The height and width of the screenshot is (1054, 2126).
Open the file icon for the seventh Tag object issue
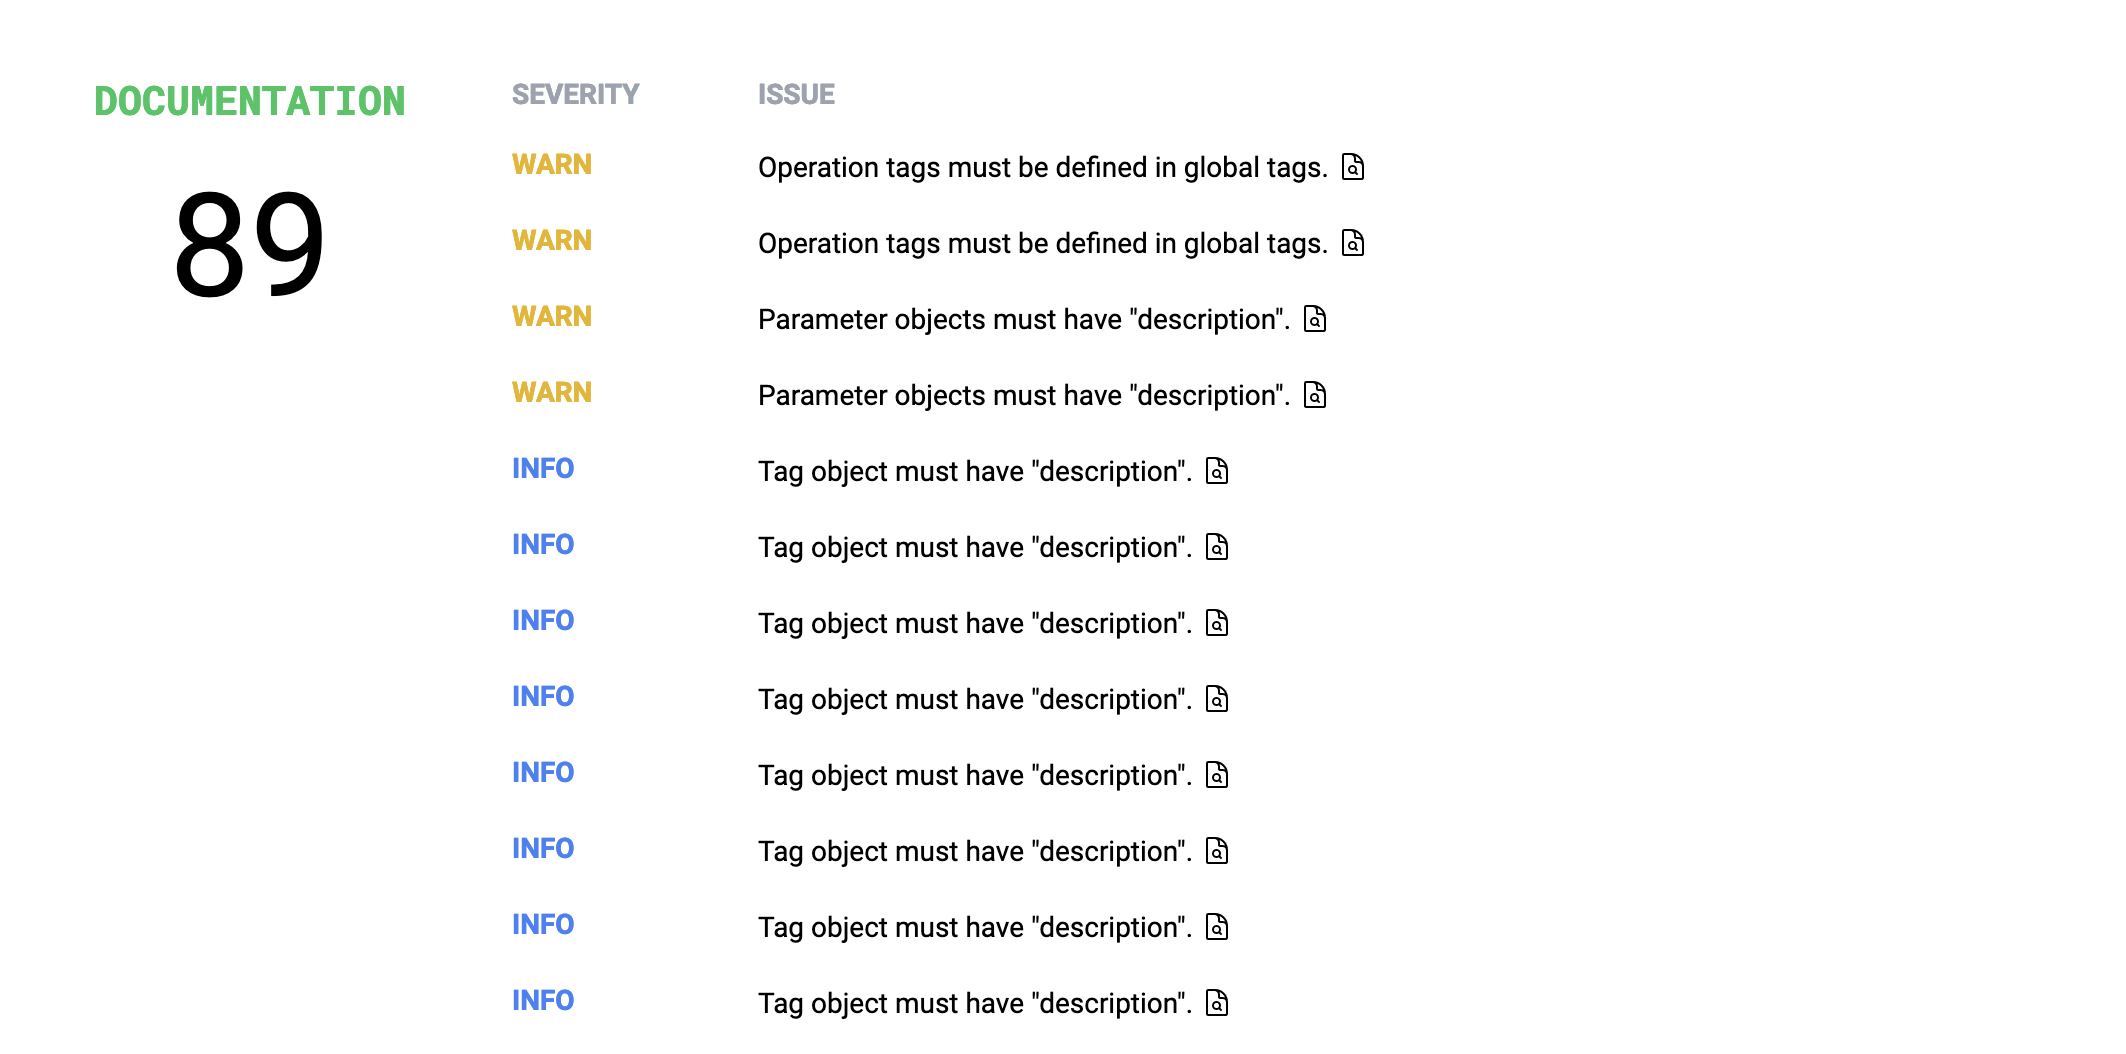click(1217, 927)
